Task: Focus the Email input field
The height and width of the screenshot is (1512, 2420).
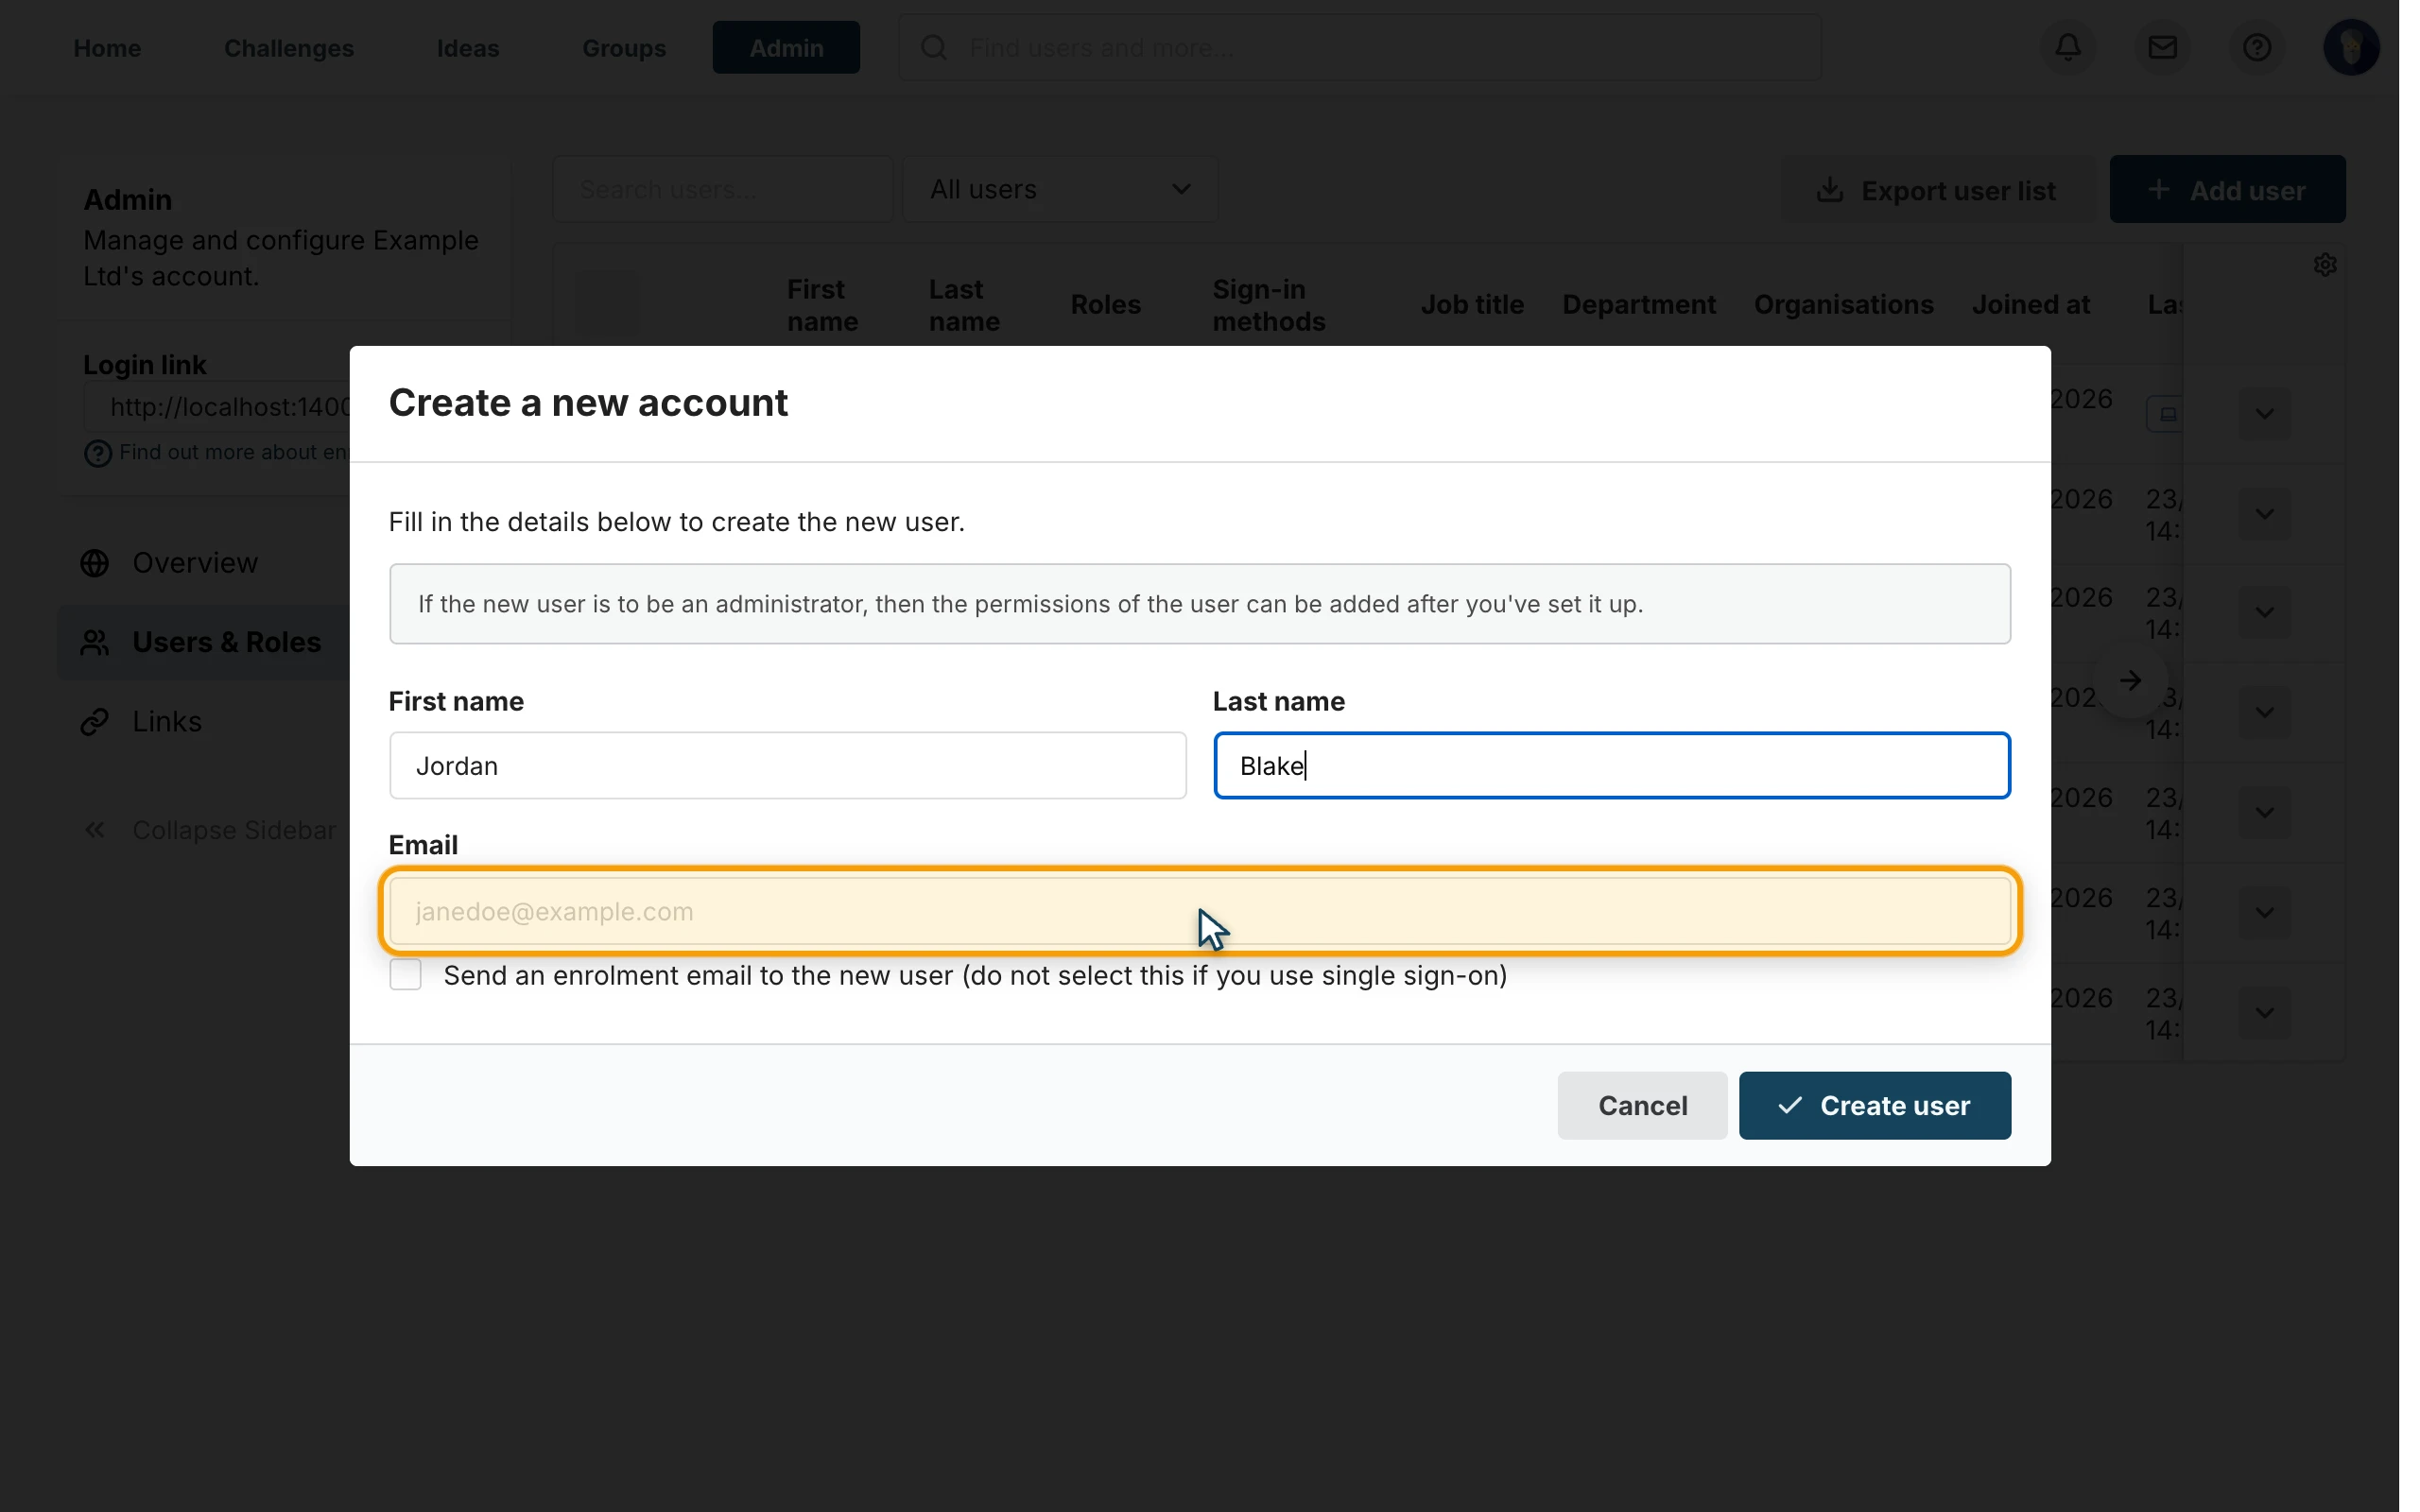Action: coord(1200,911)
